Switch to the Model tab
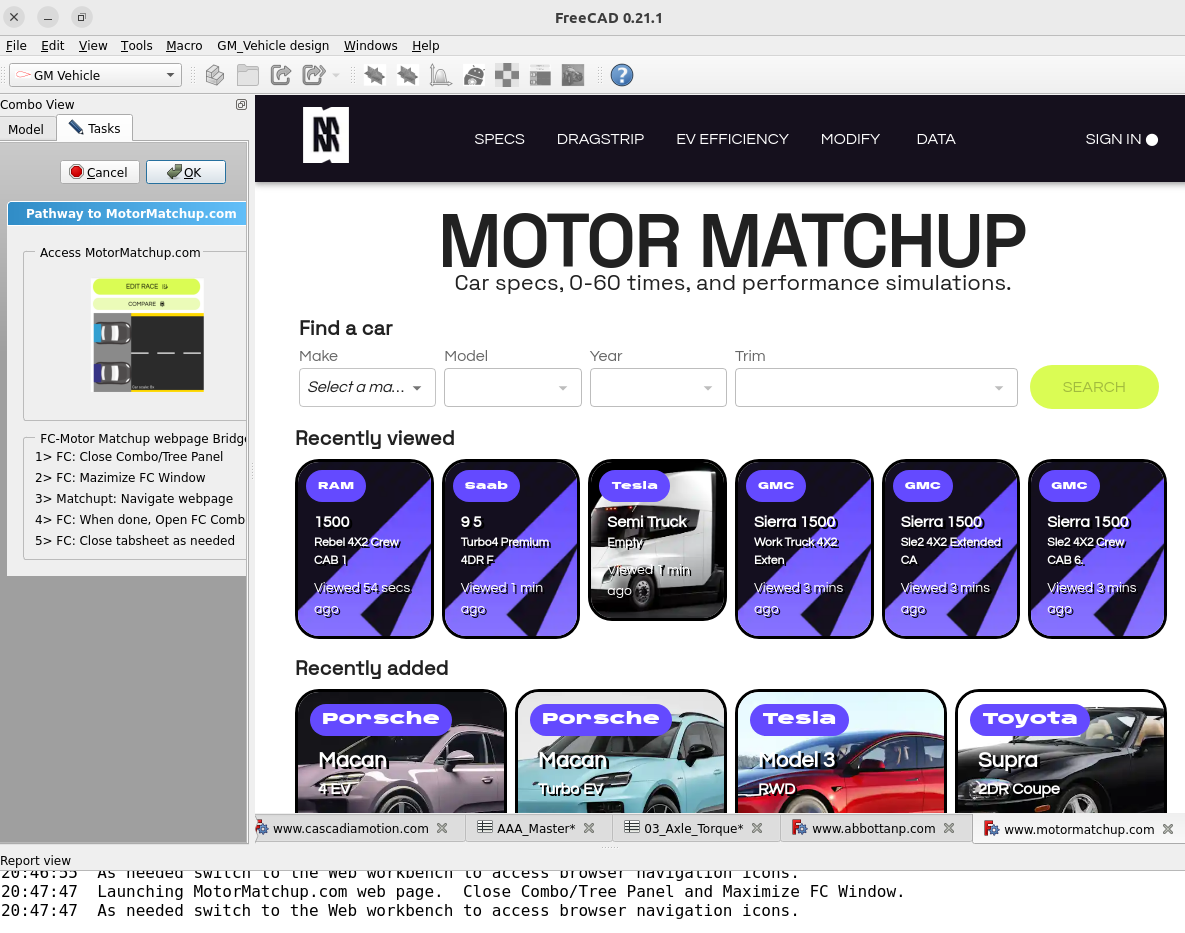This screenshot has height=933, width=1185. point(26,129)
